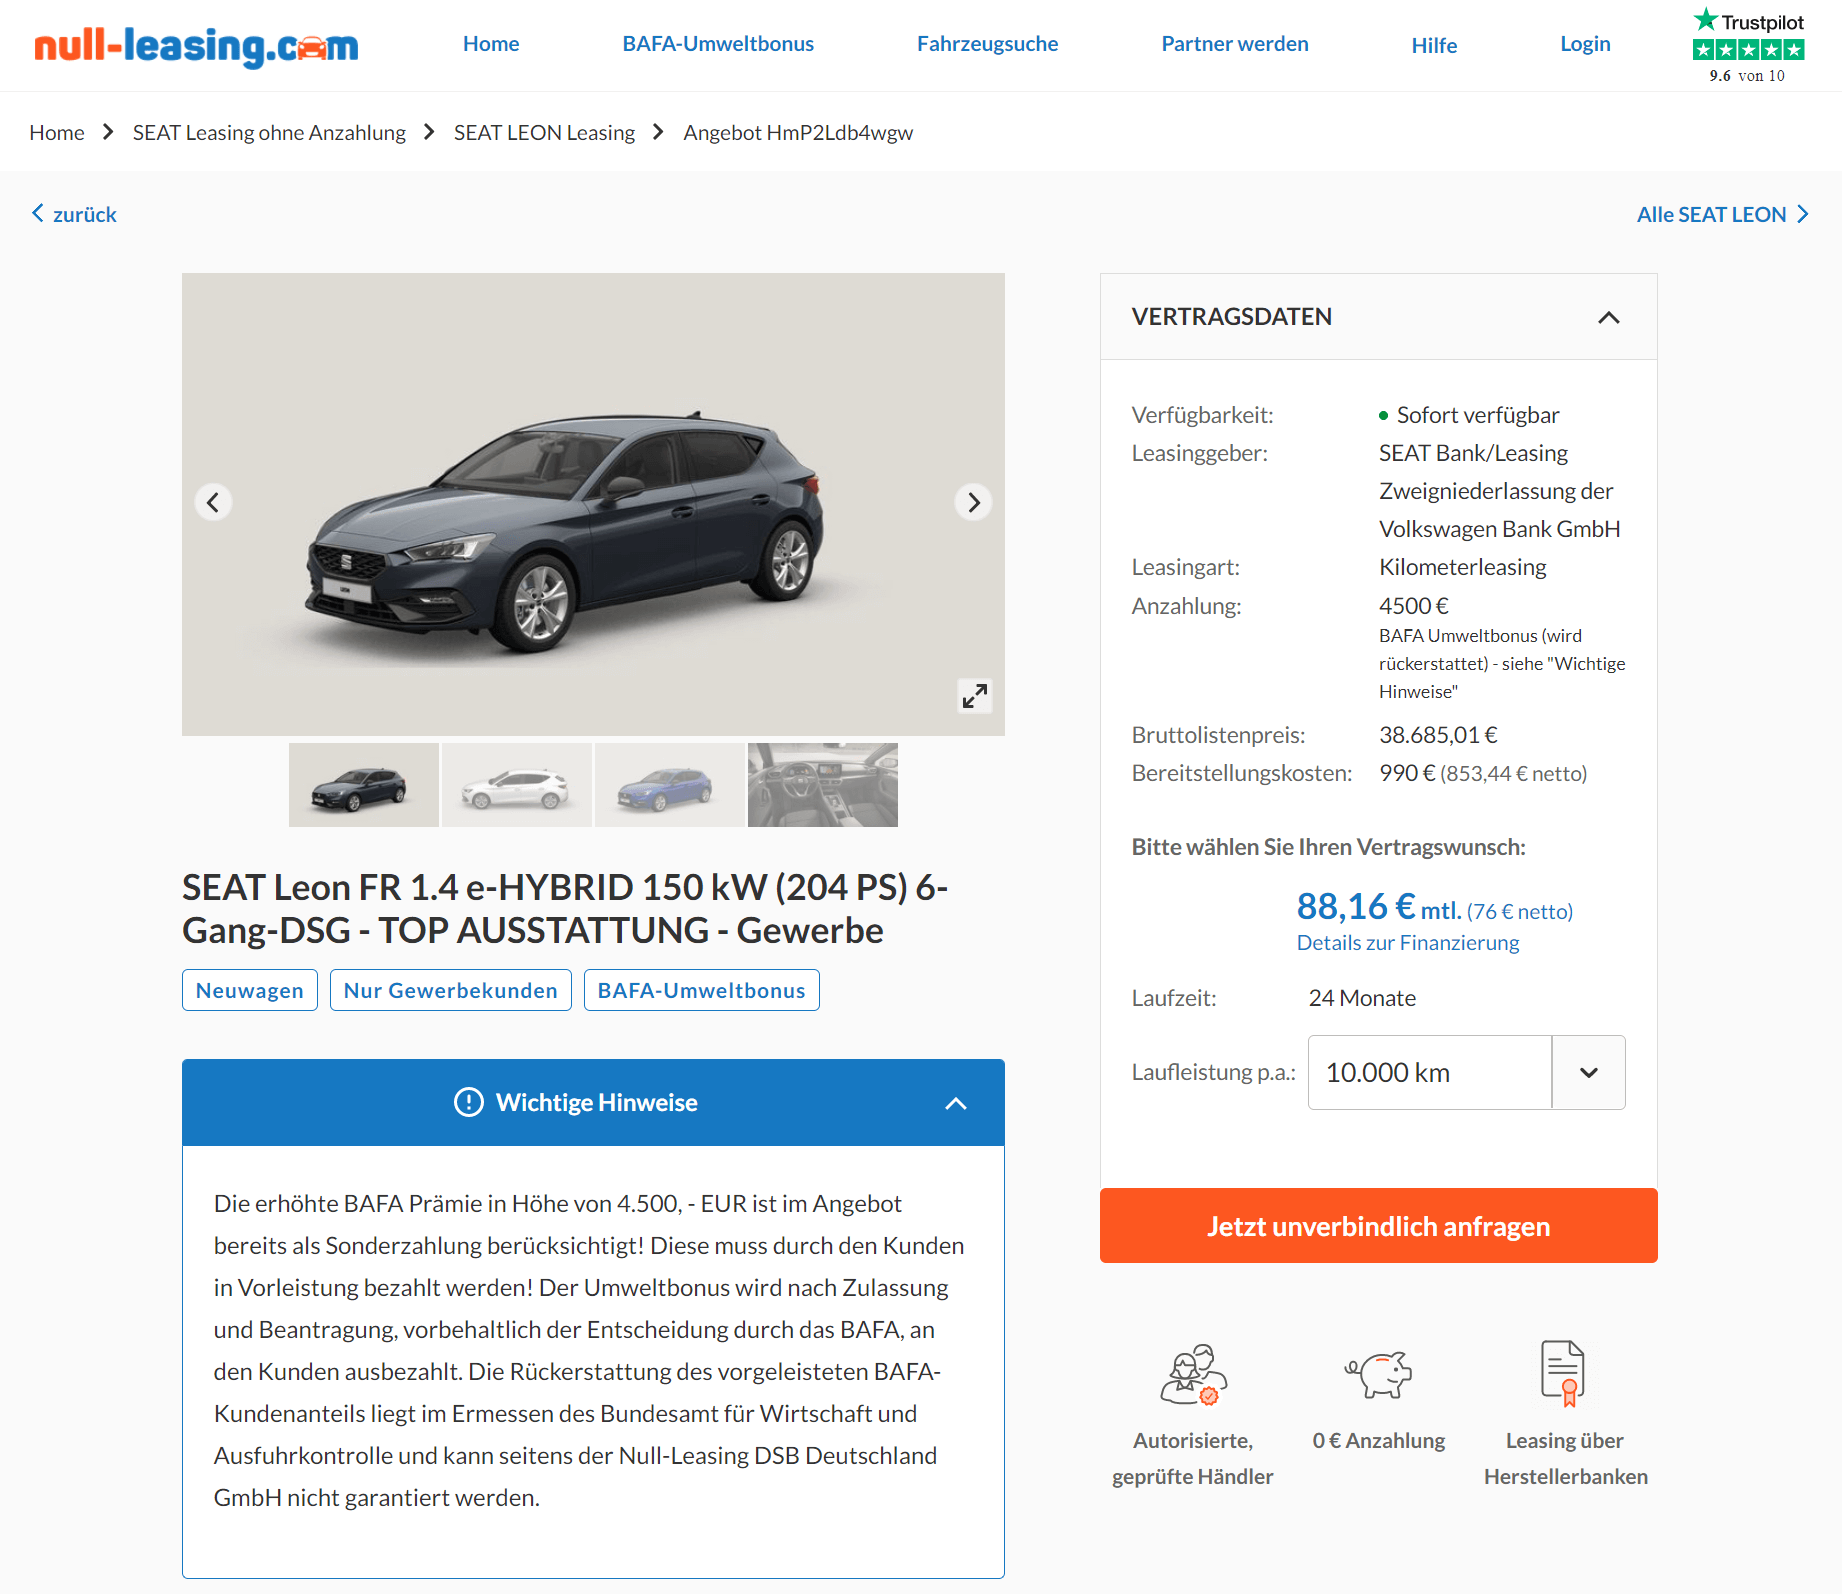The height and width of the screenshot is (1594, 1842).
Task: Open the Trustpilot rating badge
Action: (1748, 46)
